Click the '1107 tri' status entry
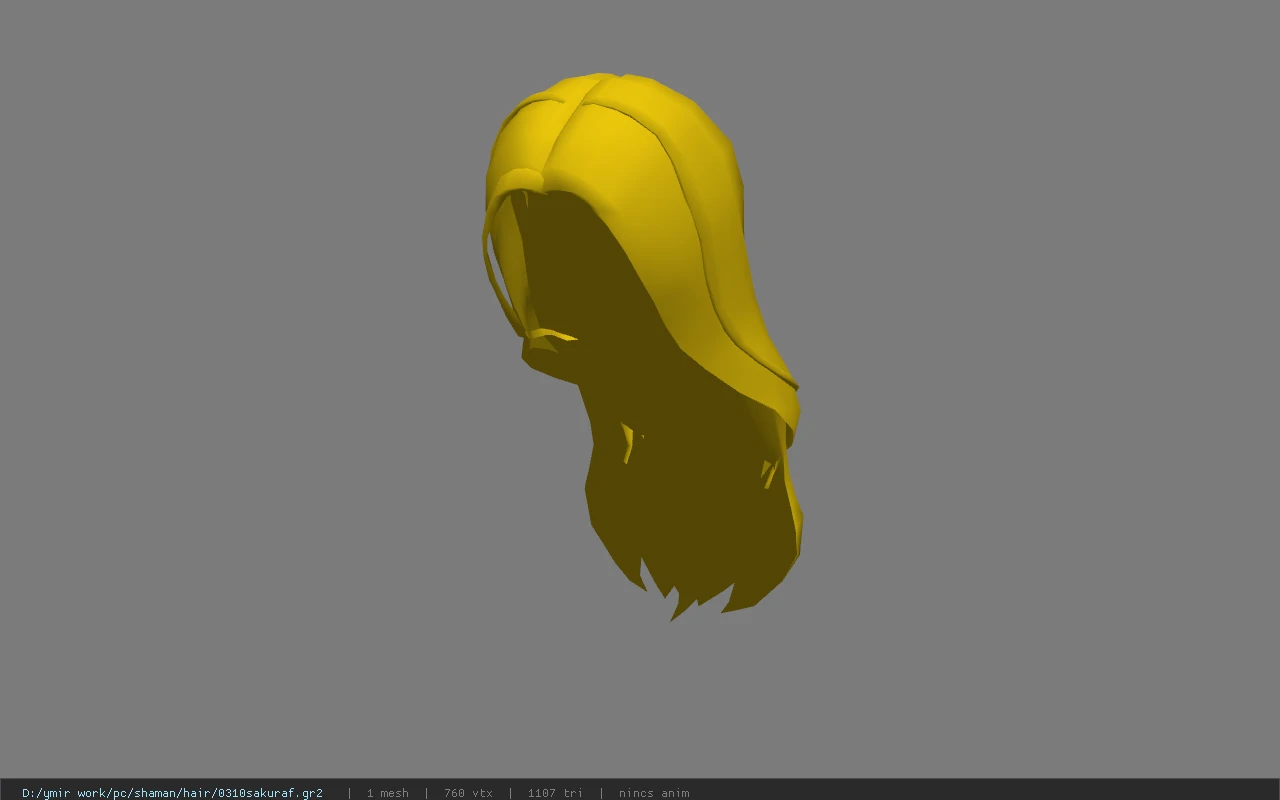The image size is (1280, 800). pyautogui.click(x=555, y=793)
